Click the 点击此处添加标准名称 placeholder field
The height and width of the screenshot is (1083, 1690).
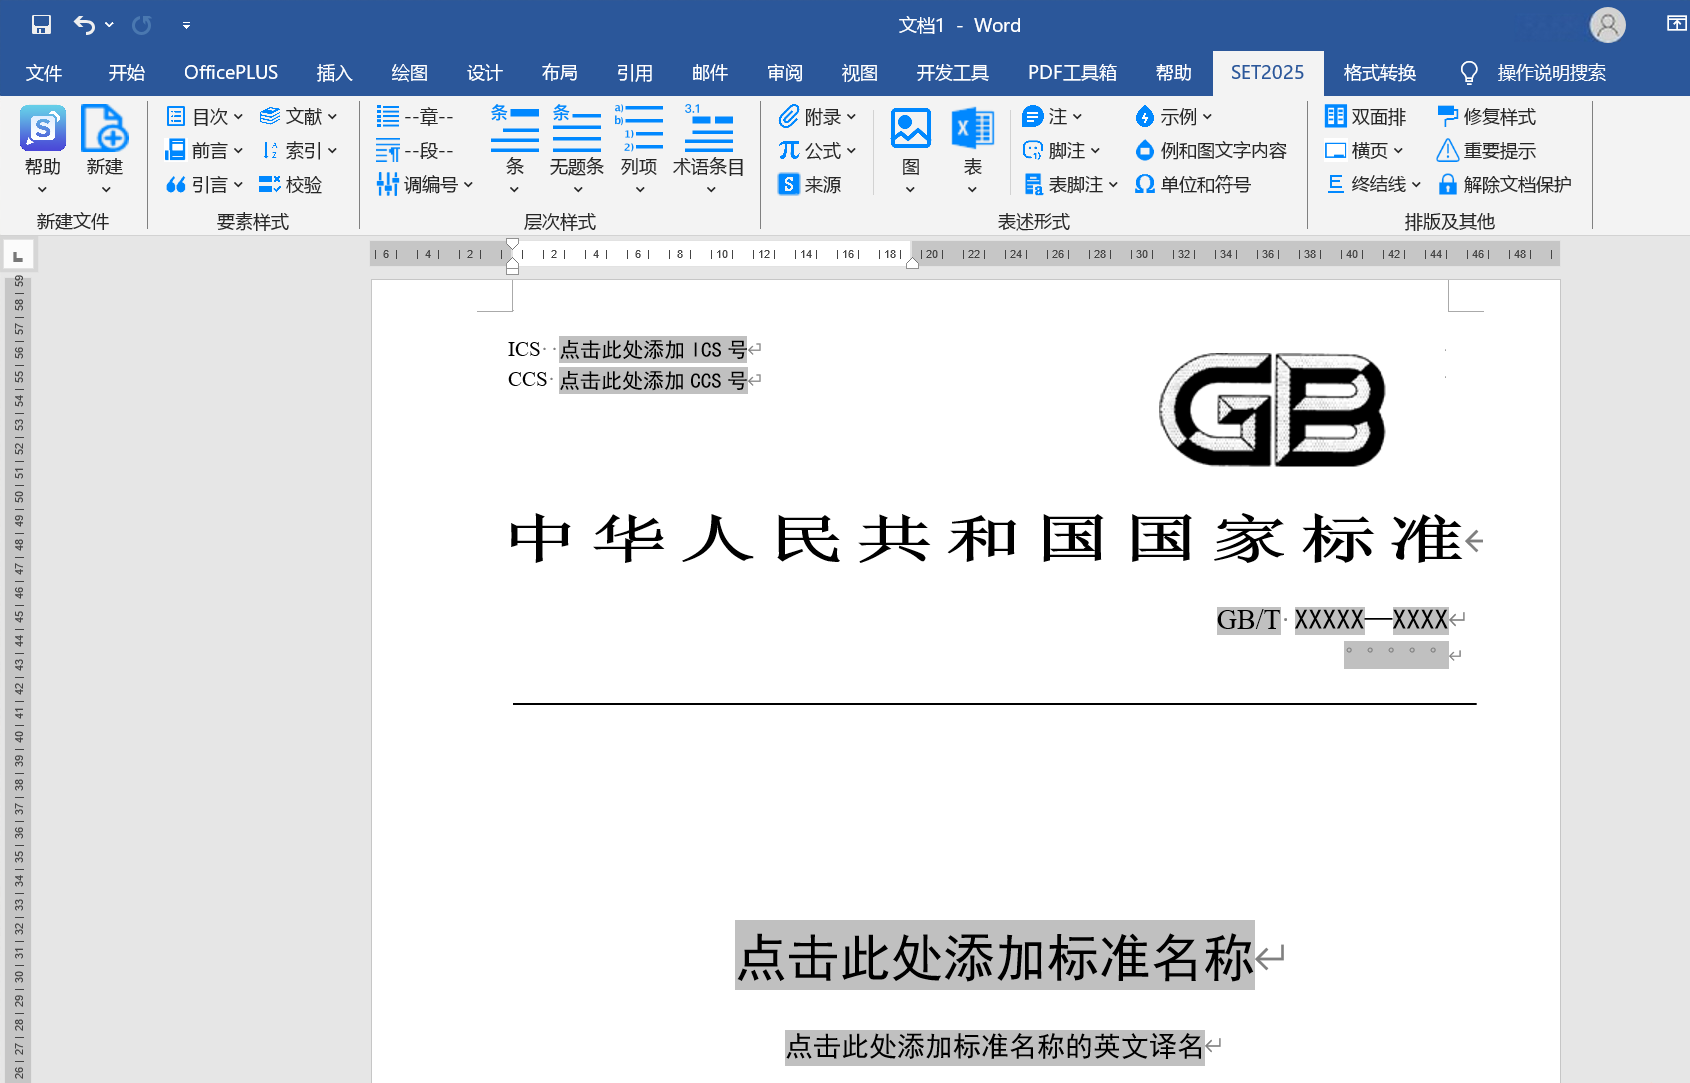(x=994, y=957)
